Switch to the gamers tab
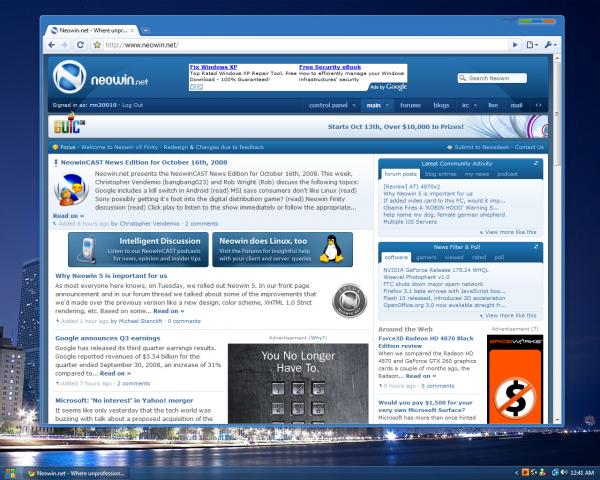This screenshot has width=600, height=480. (426, 257)
